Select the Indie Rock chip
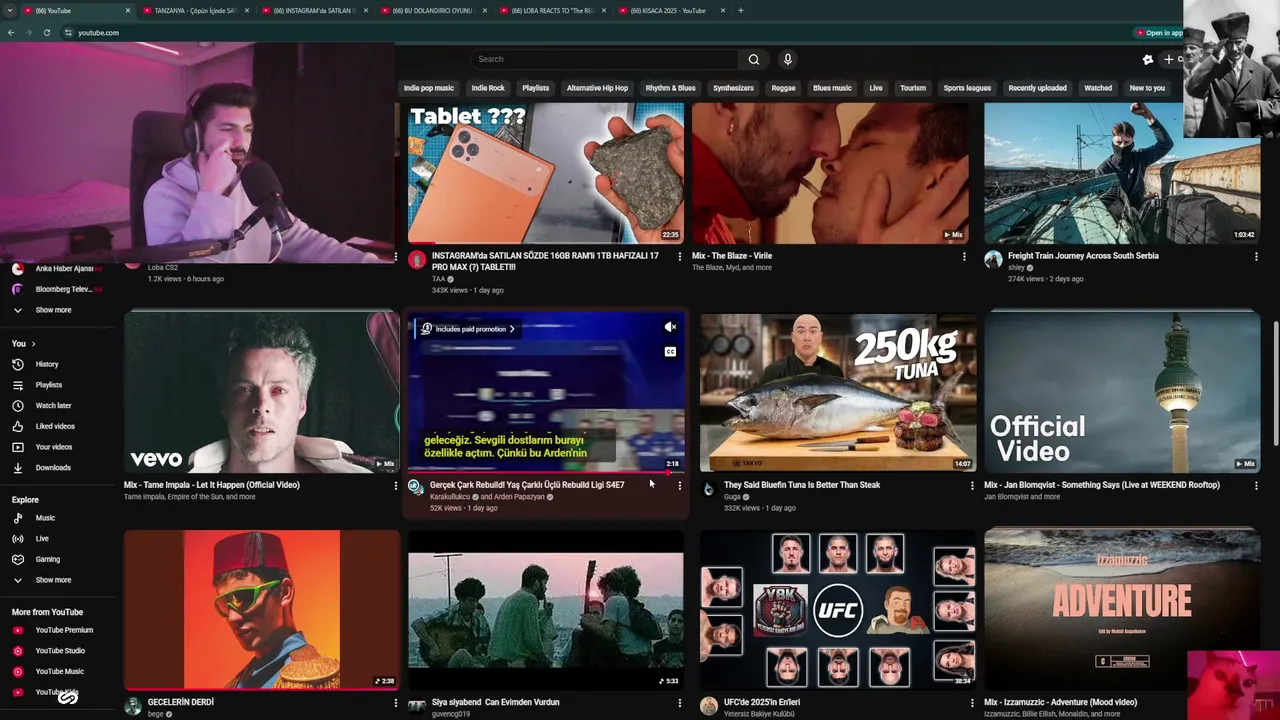The height and width of the screenshot is (720, 1280). pyautogui.click(x=488, y=88)
